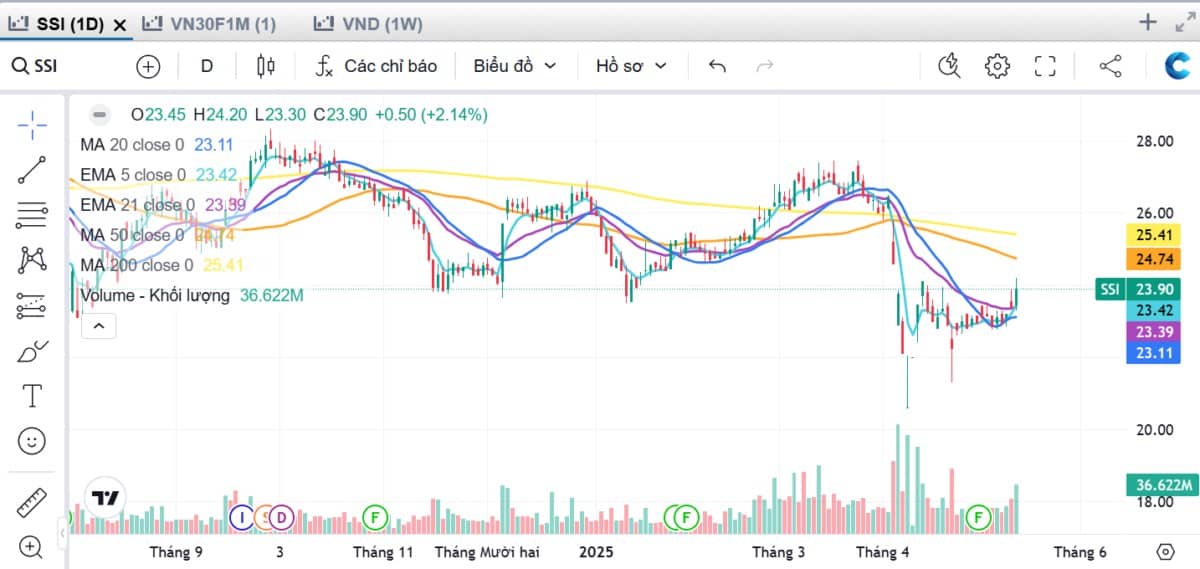Open the Fibonacci retracement tool
Screen dimensions: 1200x569
[32, 215]
